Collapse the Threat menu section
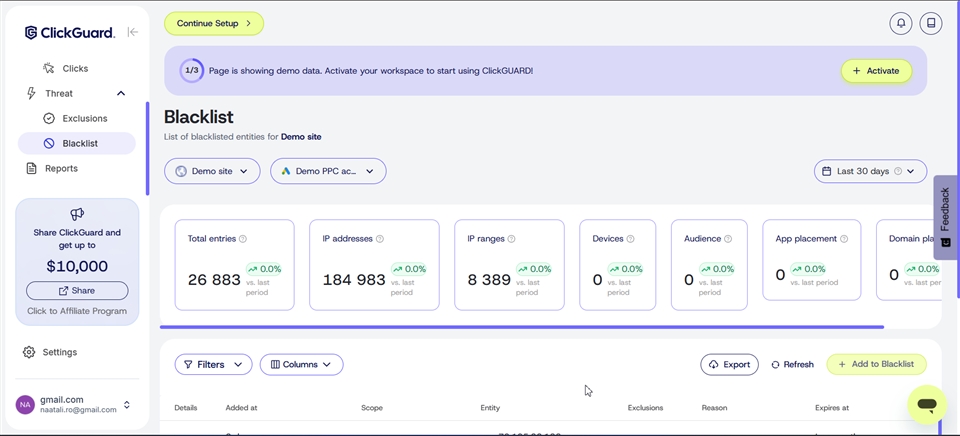 point(121,94)
